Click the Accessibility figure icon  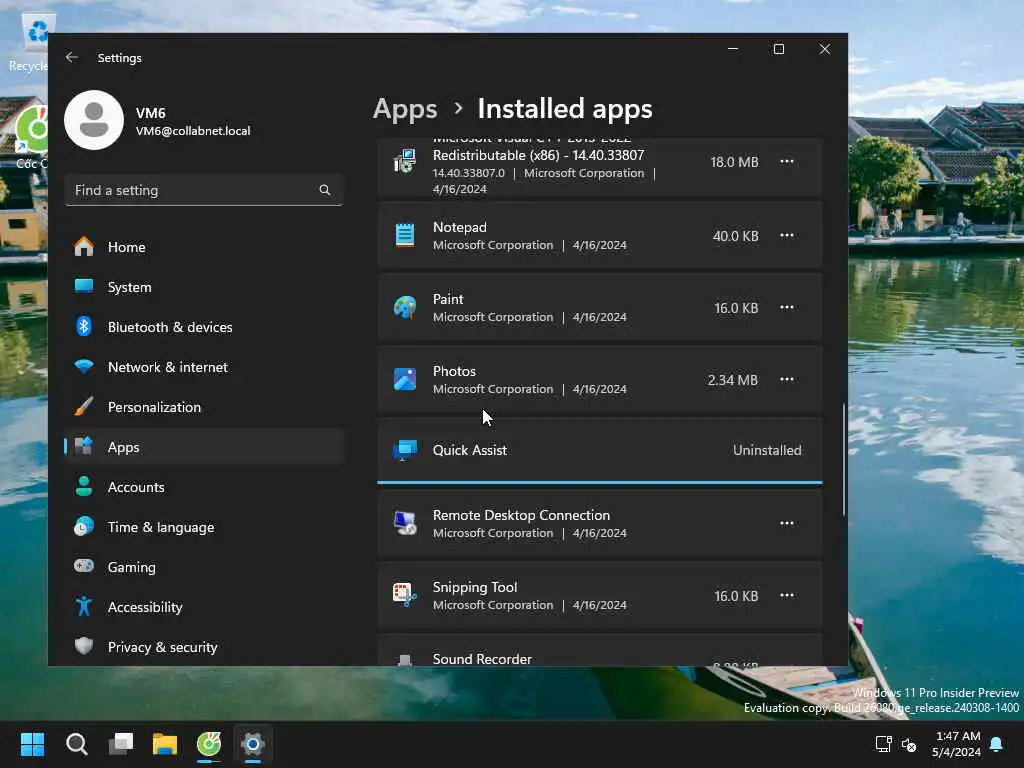point(84,606)
